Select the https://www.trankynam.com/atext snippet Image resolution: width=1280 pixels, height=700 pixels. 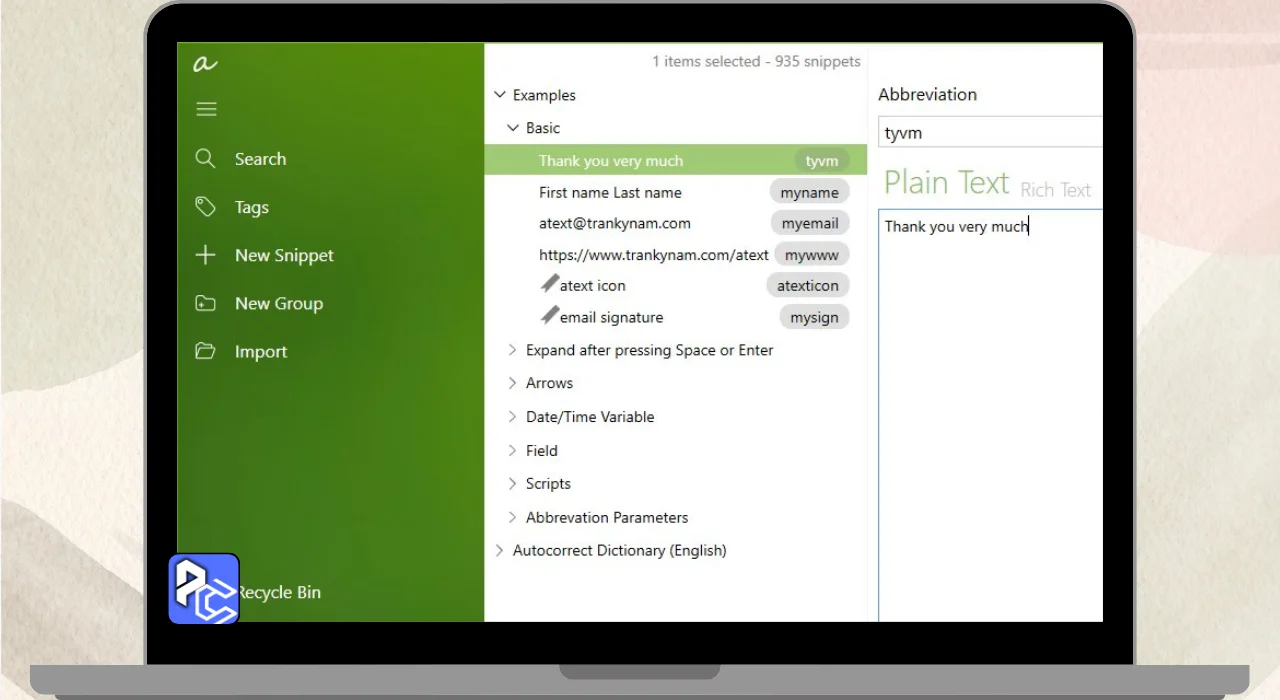[654, 255]
